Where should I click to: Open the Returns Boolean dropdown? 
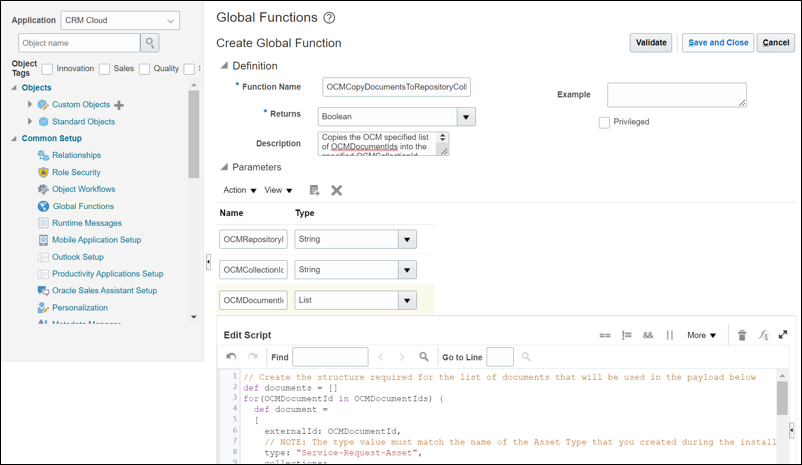click(x=466, y=117)
